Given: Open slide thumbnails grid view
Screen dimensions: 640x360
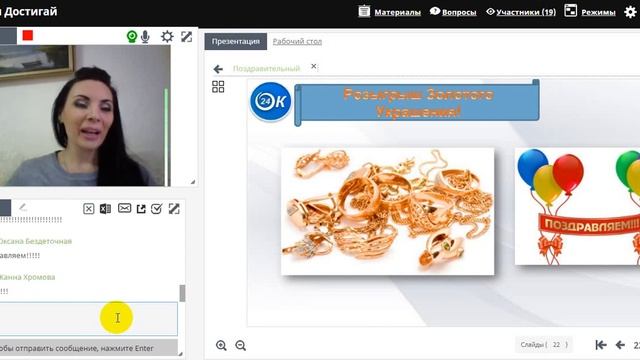Looking at the screenshot, I should 218,87.
